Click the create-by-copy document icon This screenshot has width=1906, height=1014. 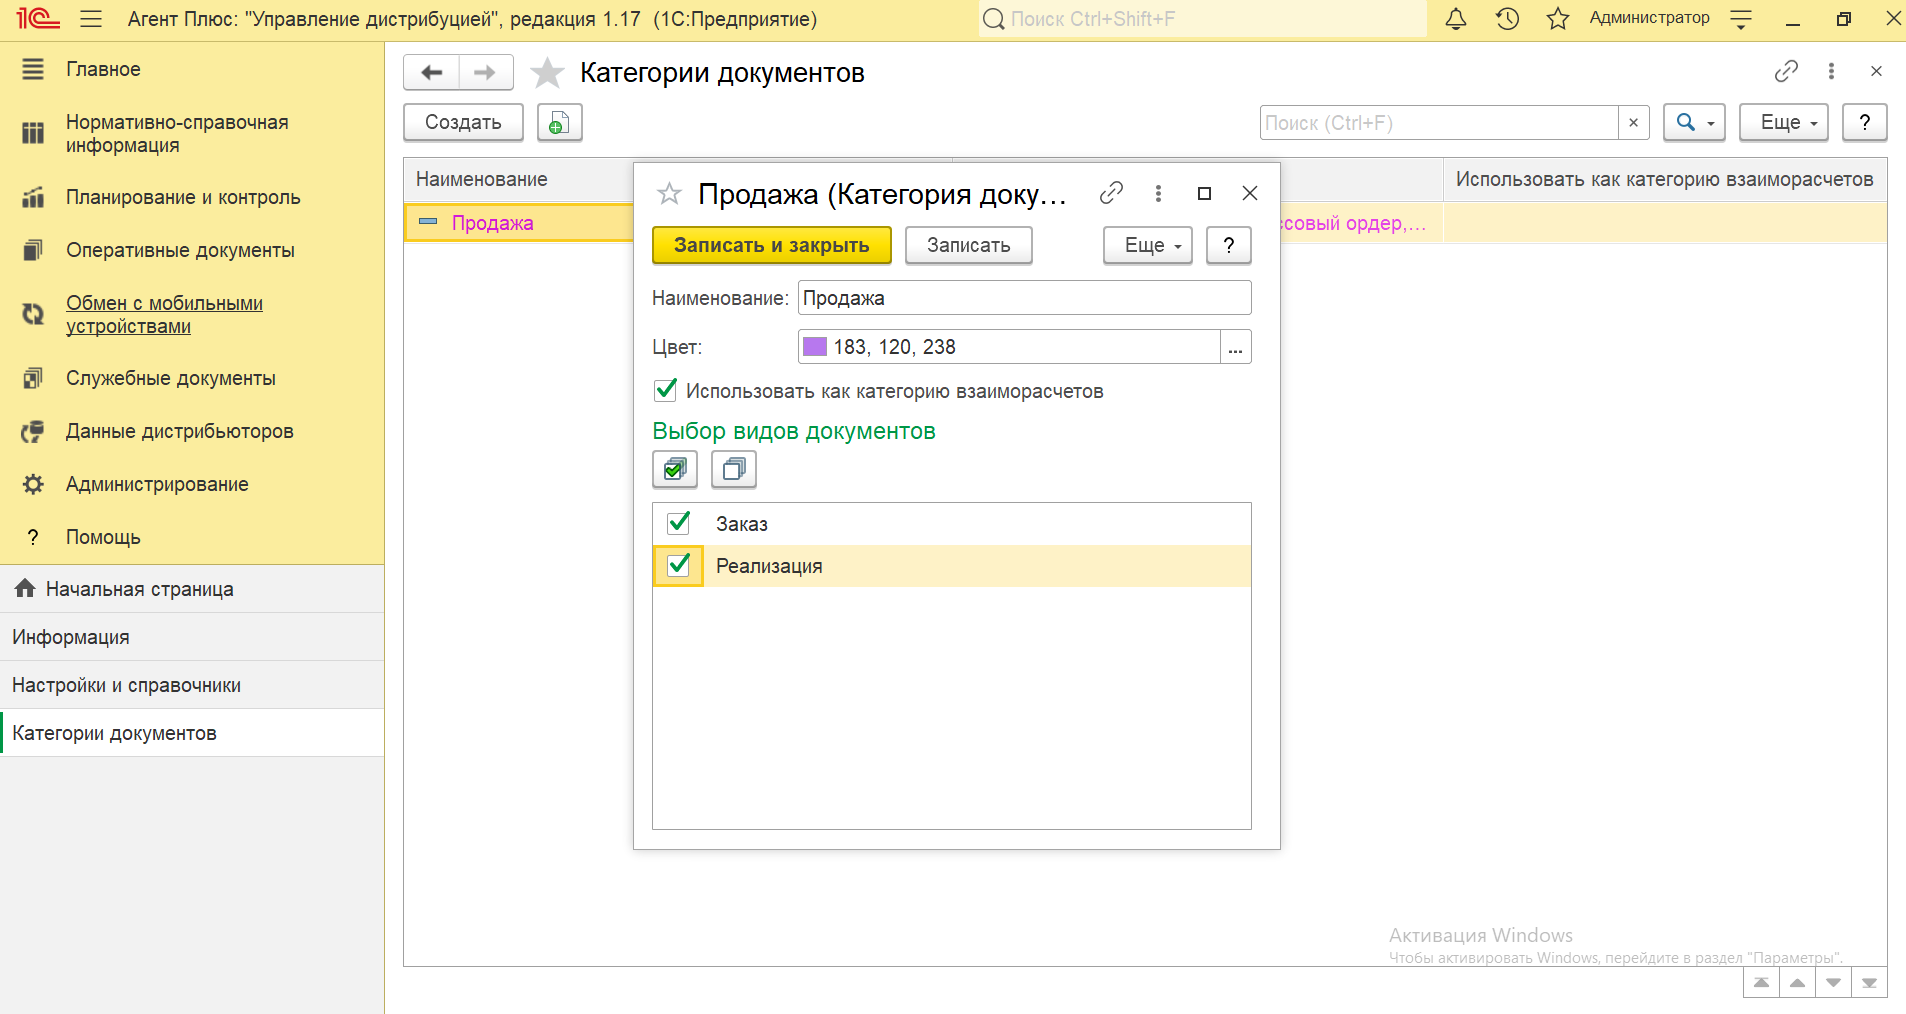(x=559, y=123)
